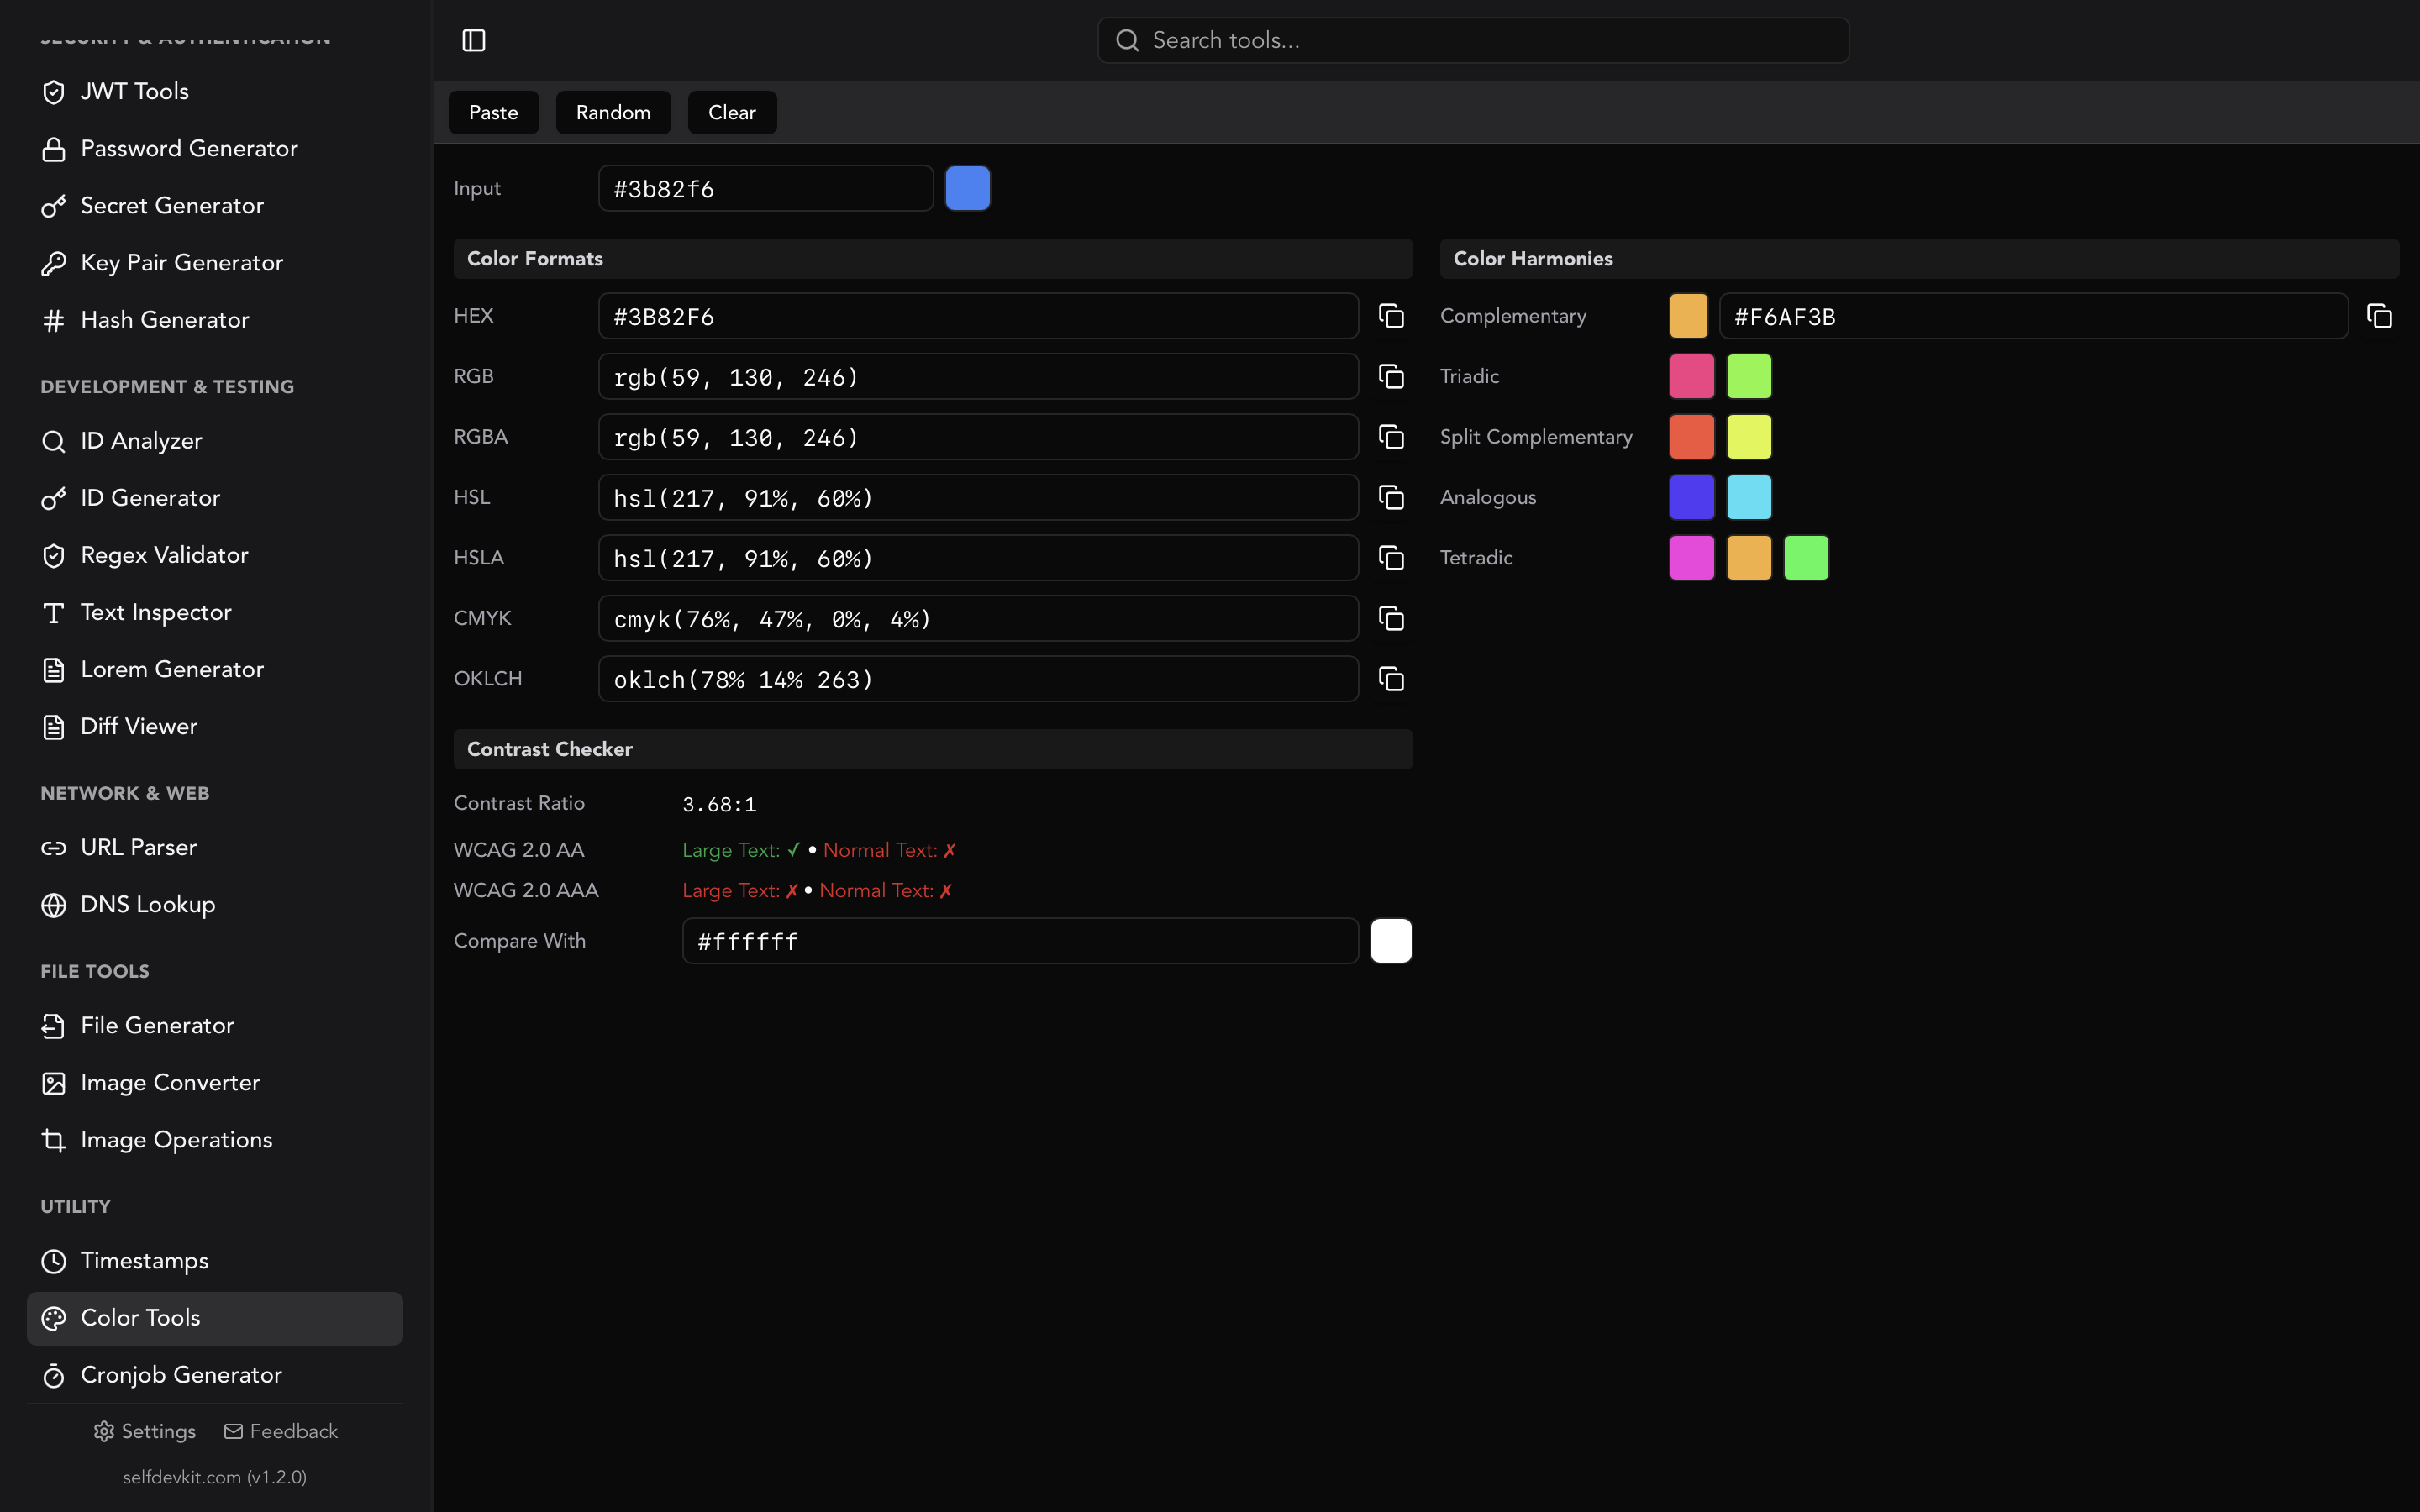Open Timestamps via its clock icon
The width and height of the screenshot is (2420, 1512).
pos(53,1261)
